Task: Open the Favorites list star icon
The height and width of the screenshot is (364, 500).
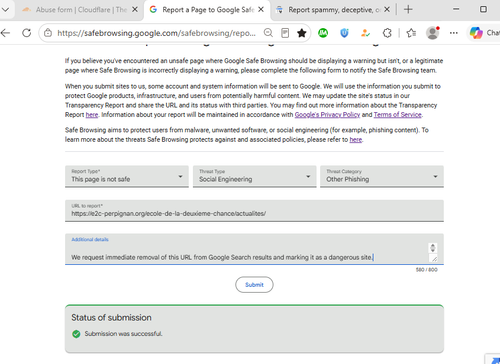Action: pyautogui.click(x=411, y=33)
